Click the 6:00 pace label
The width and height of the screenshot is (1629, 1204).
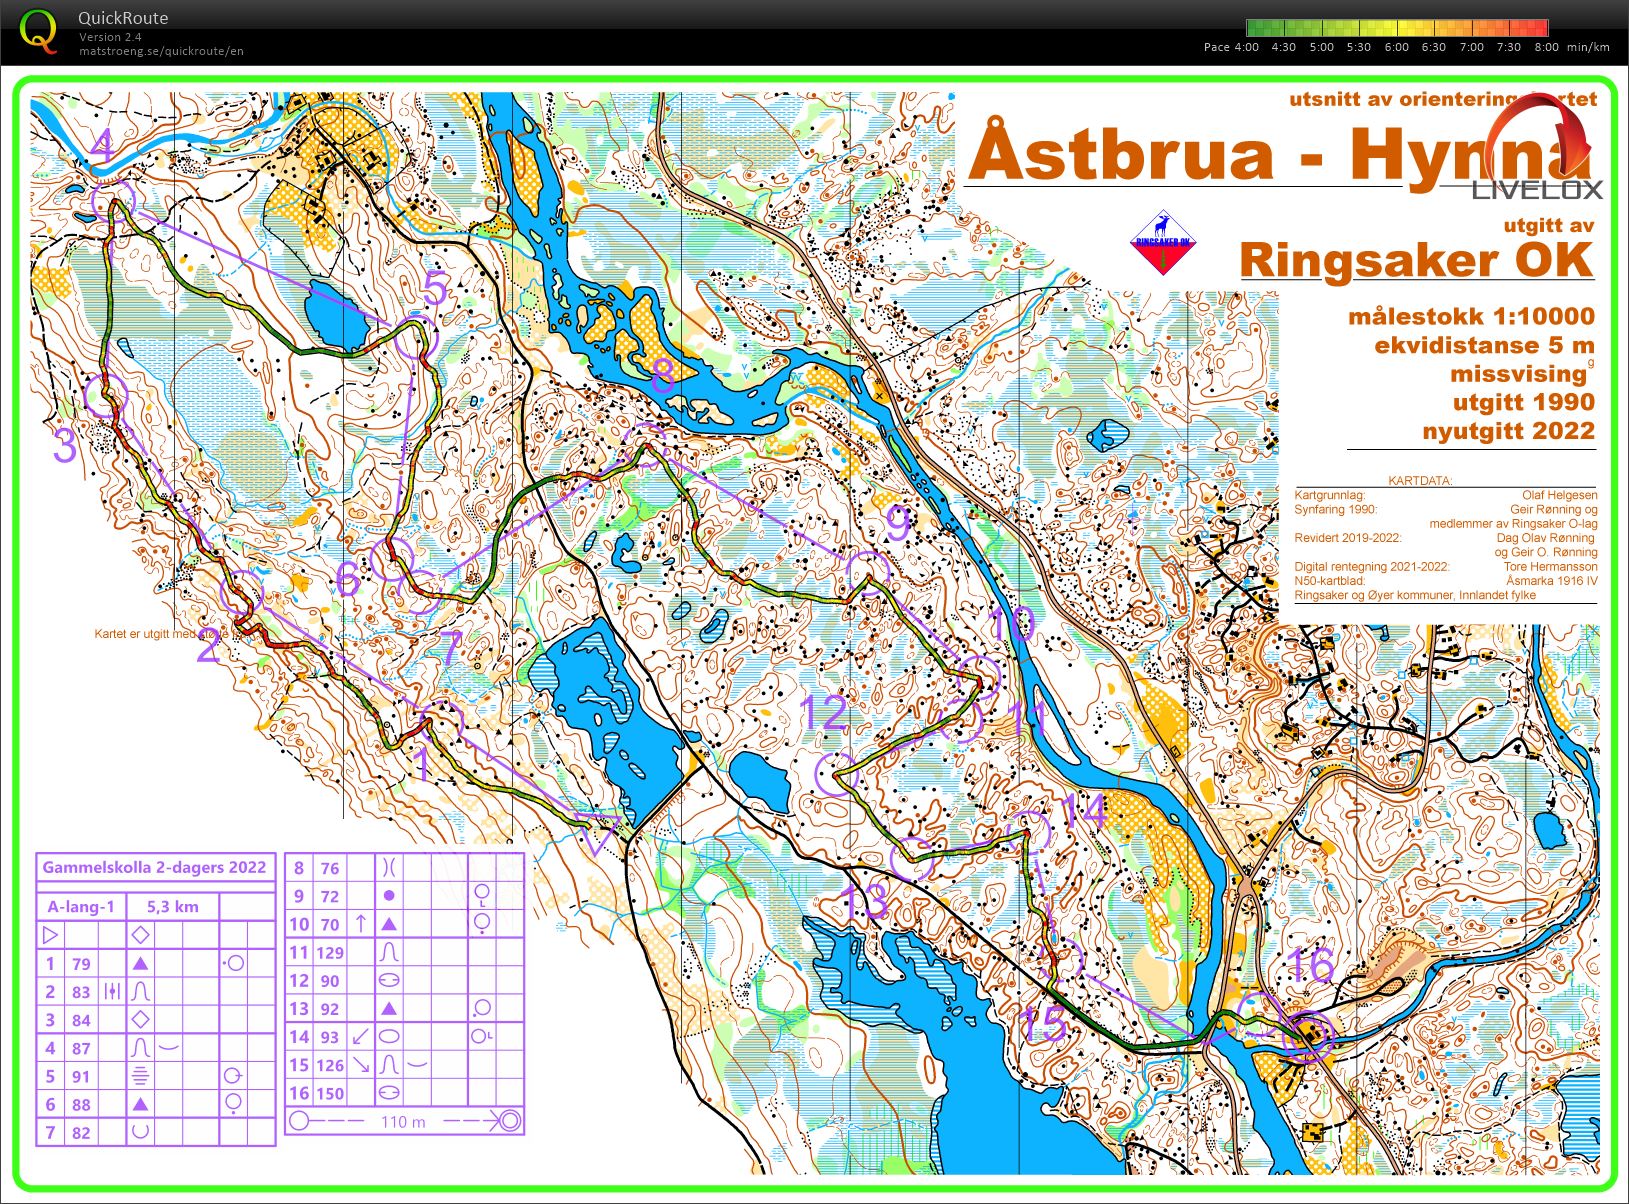pyautogui.click(x=1397, y=47)
